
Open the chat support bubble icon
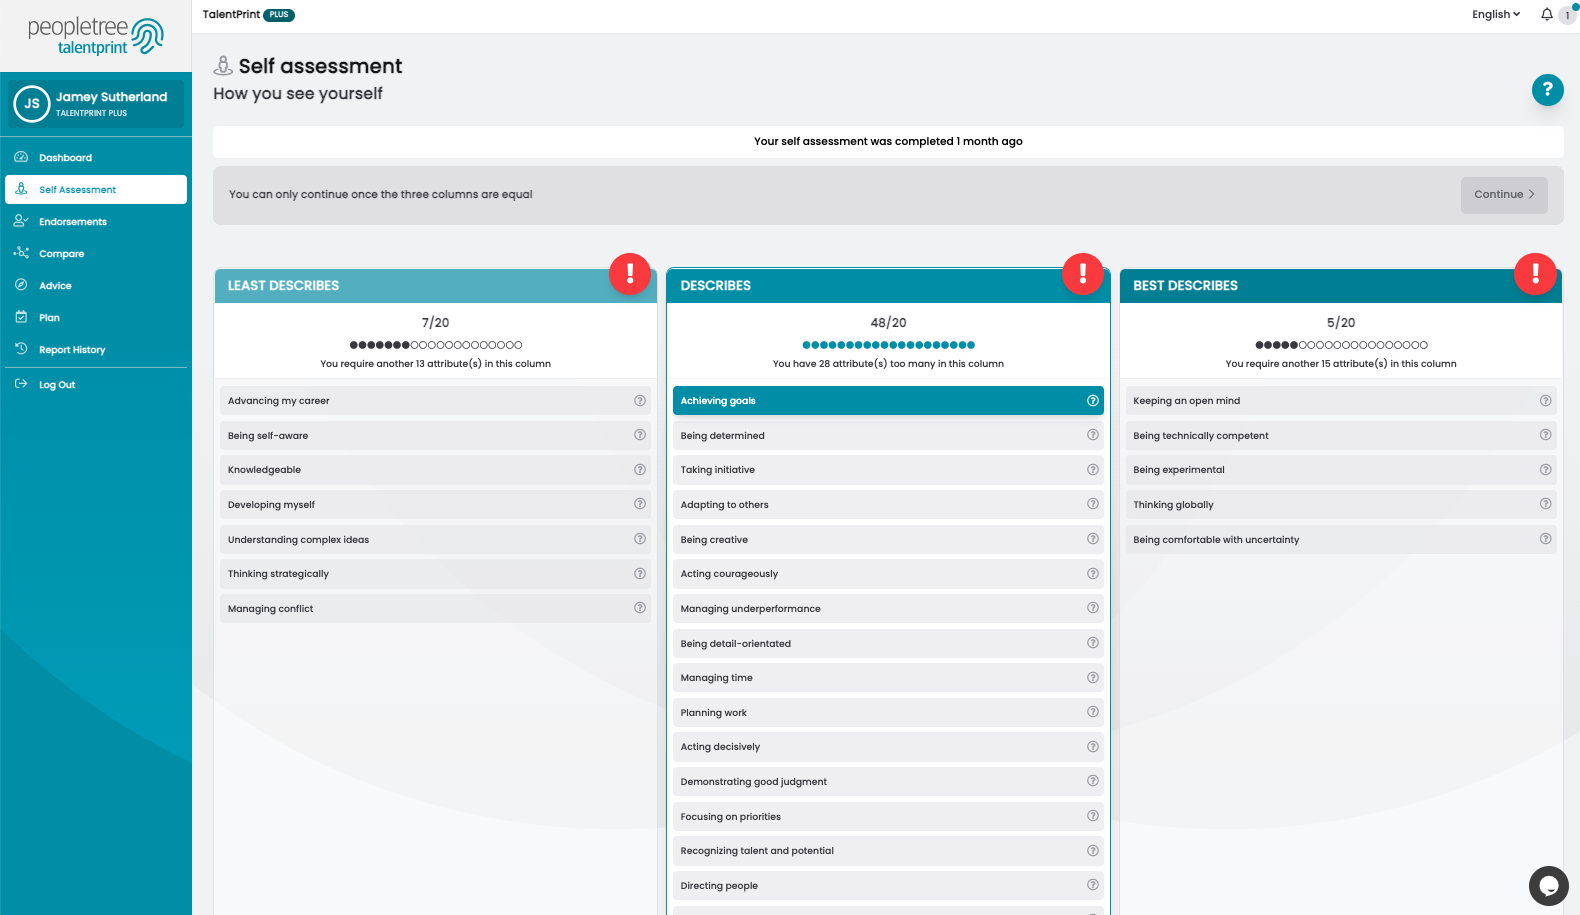[1548, 886]
